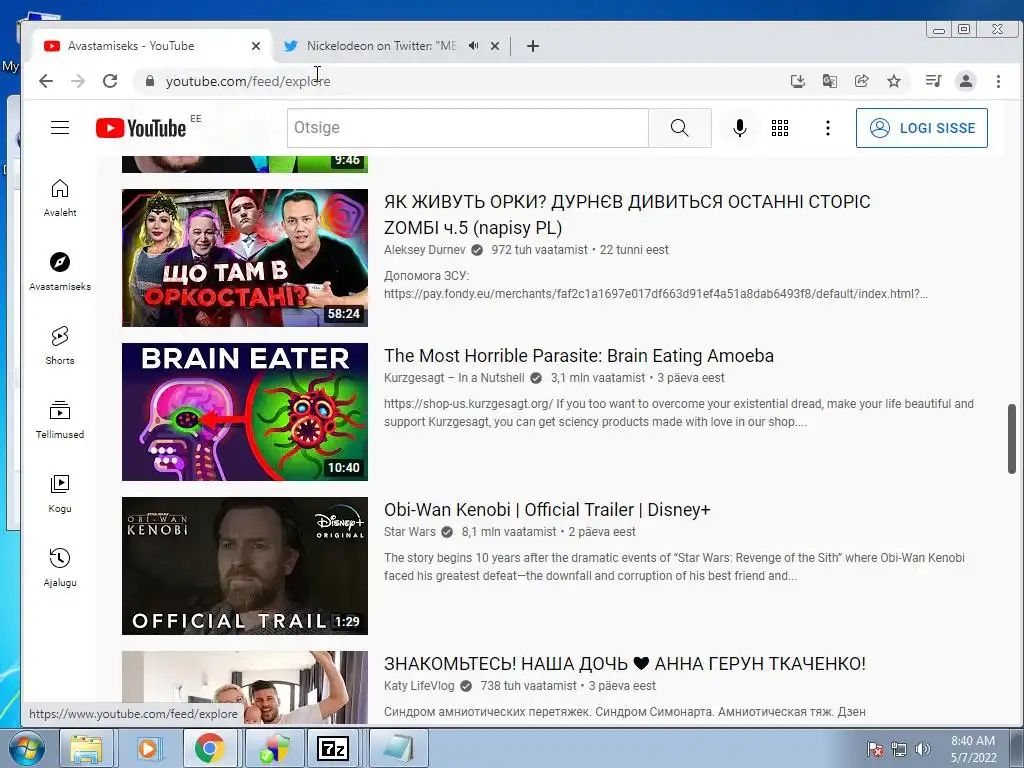
Task: Open Tellimused subscriptions in sidebar
Action: 60,419
